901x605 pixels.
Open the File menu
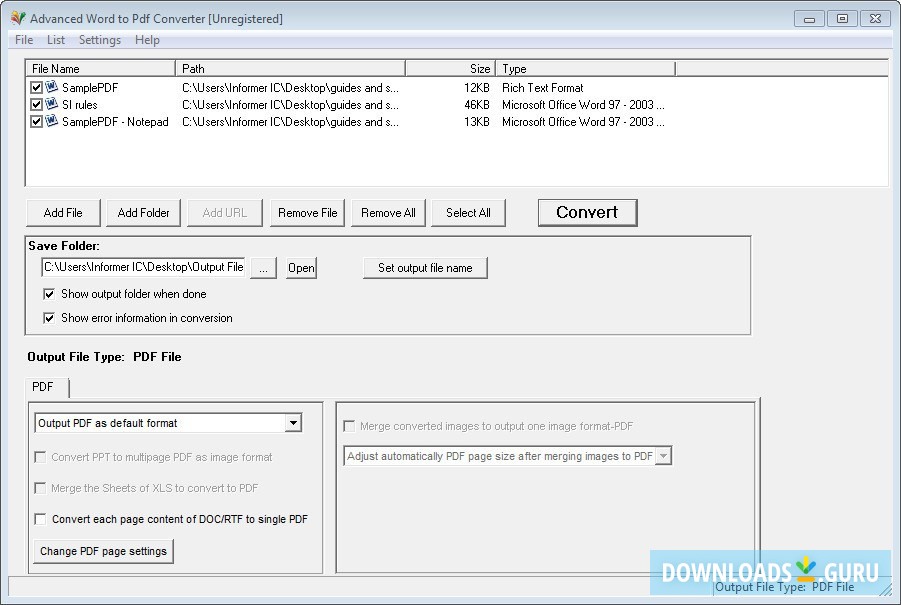tap(24, 40)
